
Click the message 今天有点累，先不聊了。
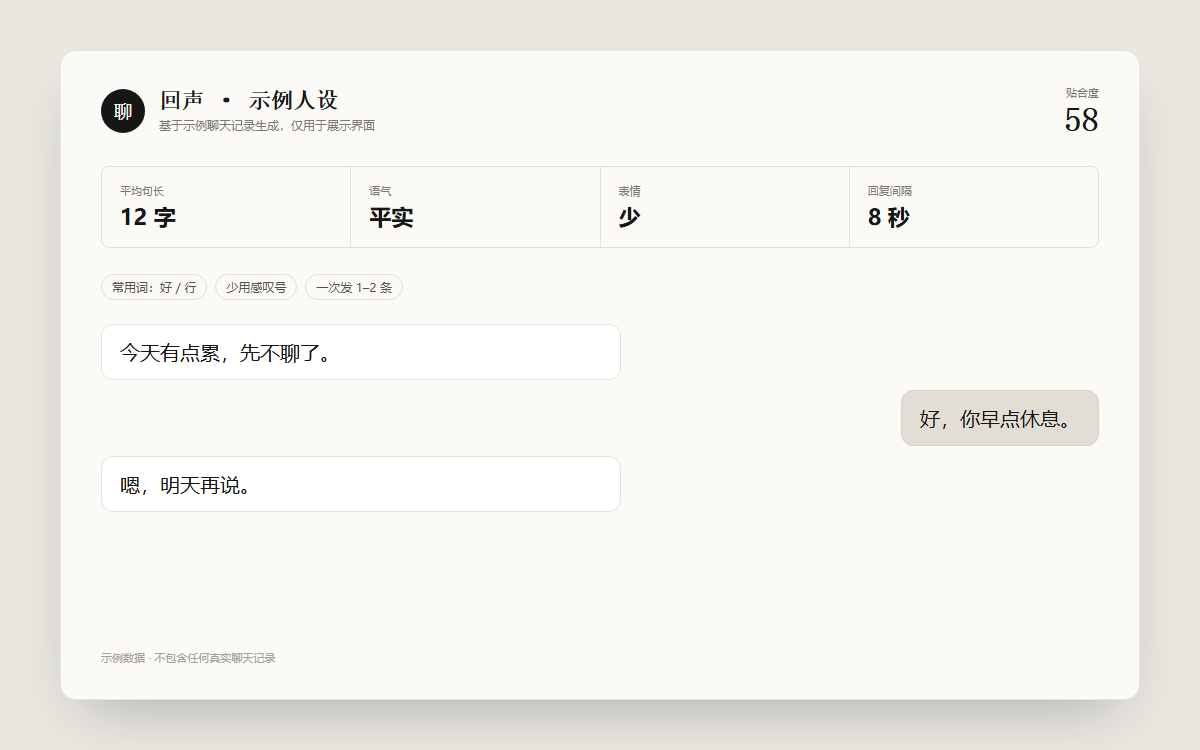(361, 352)
